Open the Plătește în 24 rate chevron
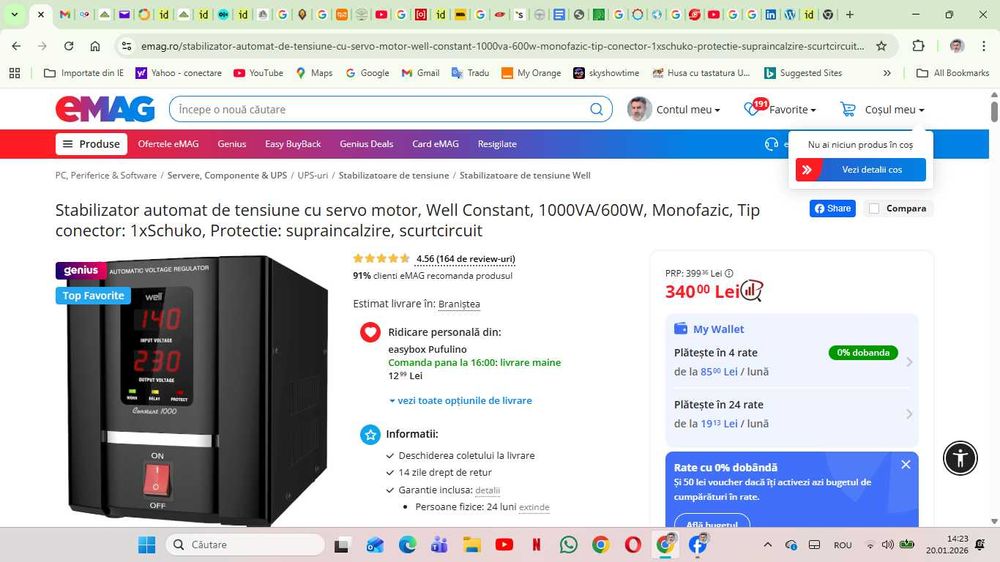Viewport: 1000px width, 562px height. pos(909,414)
